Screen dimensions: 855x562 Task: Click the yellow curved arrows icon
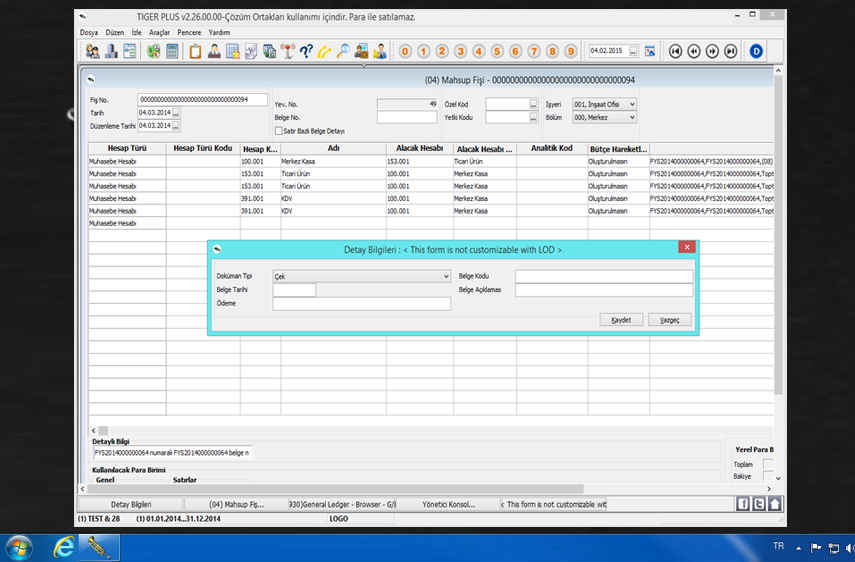click(x=324, y=51)
